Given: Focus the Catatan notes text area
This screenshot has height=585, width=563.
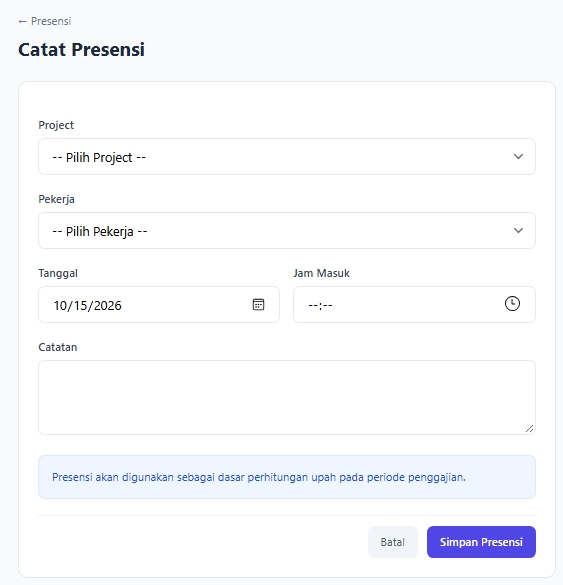Looking at the screenshot, I should coord(287,397).
